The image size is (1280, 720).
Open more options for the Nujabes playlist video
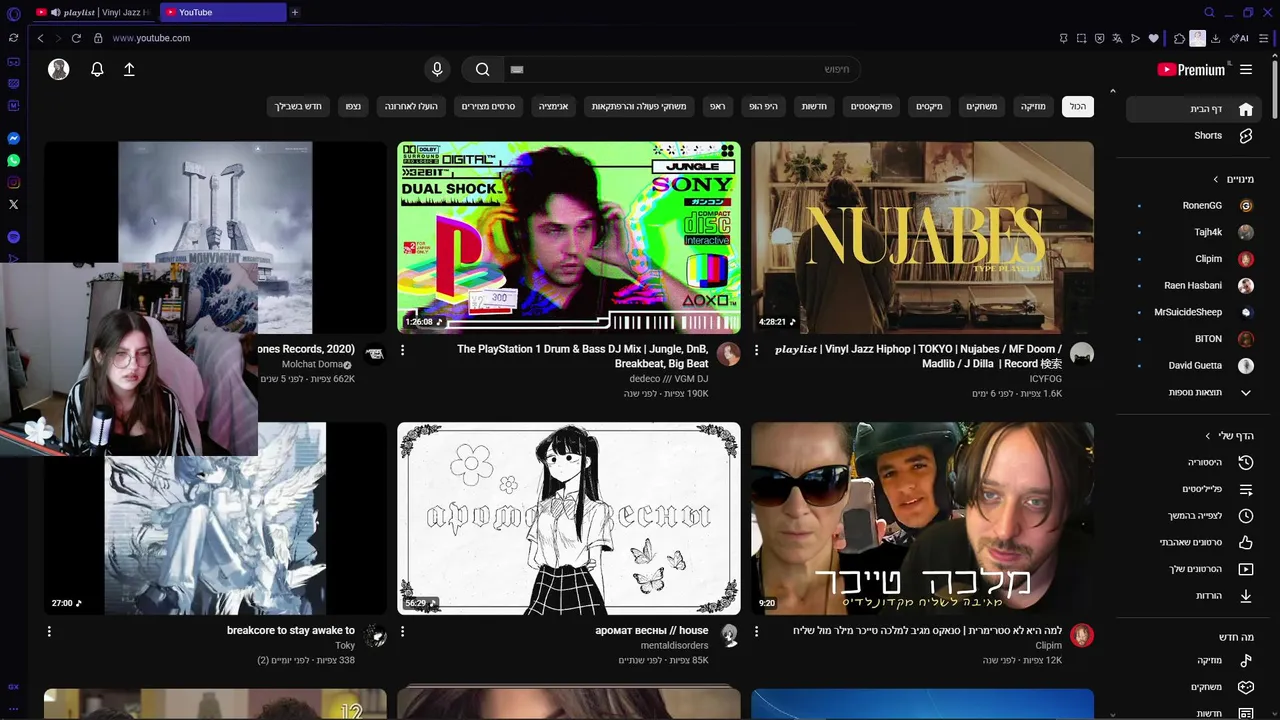point(756,350)
